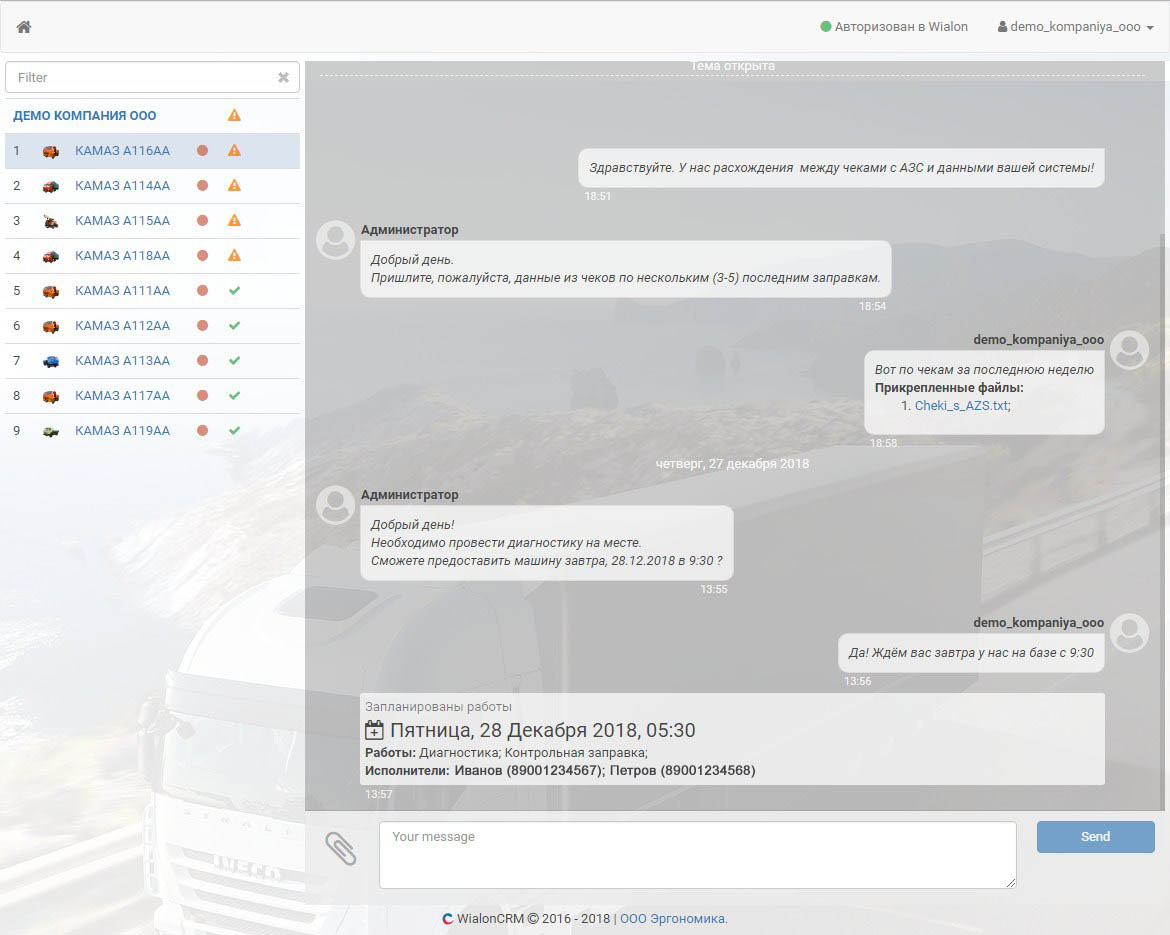Viewport: 1170px width, 935px height.
Task: Click the calendar icon in scheduled works
Action: 374,730
